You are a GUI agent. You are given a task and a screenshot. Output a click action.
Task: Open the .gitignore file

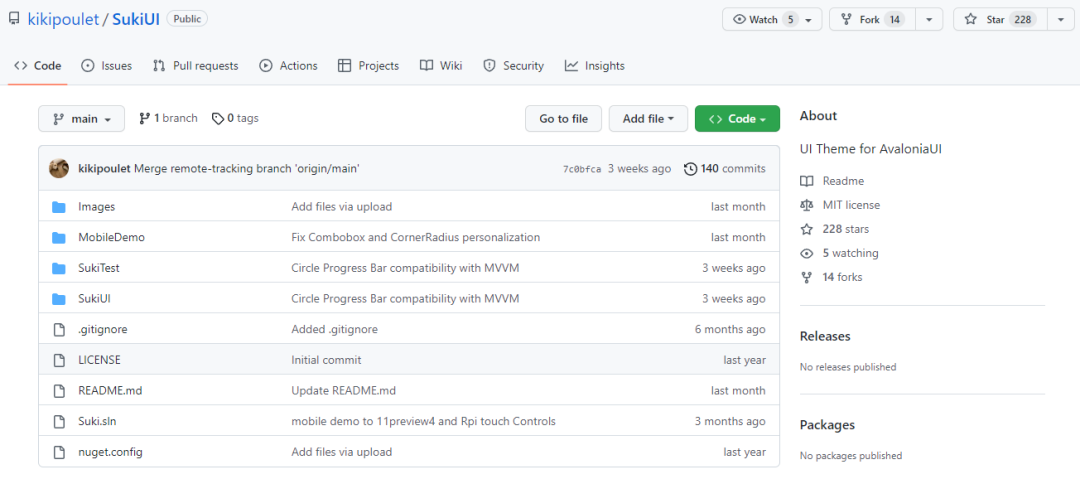point(103,329)
